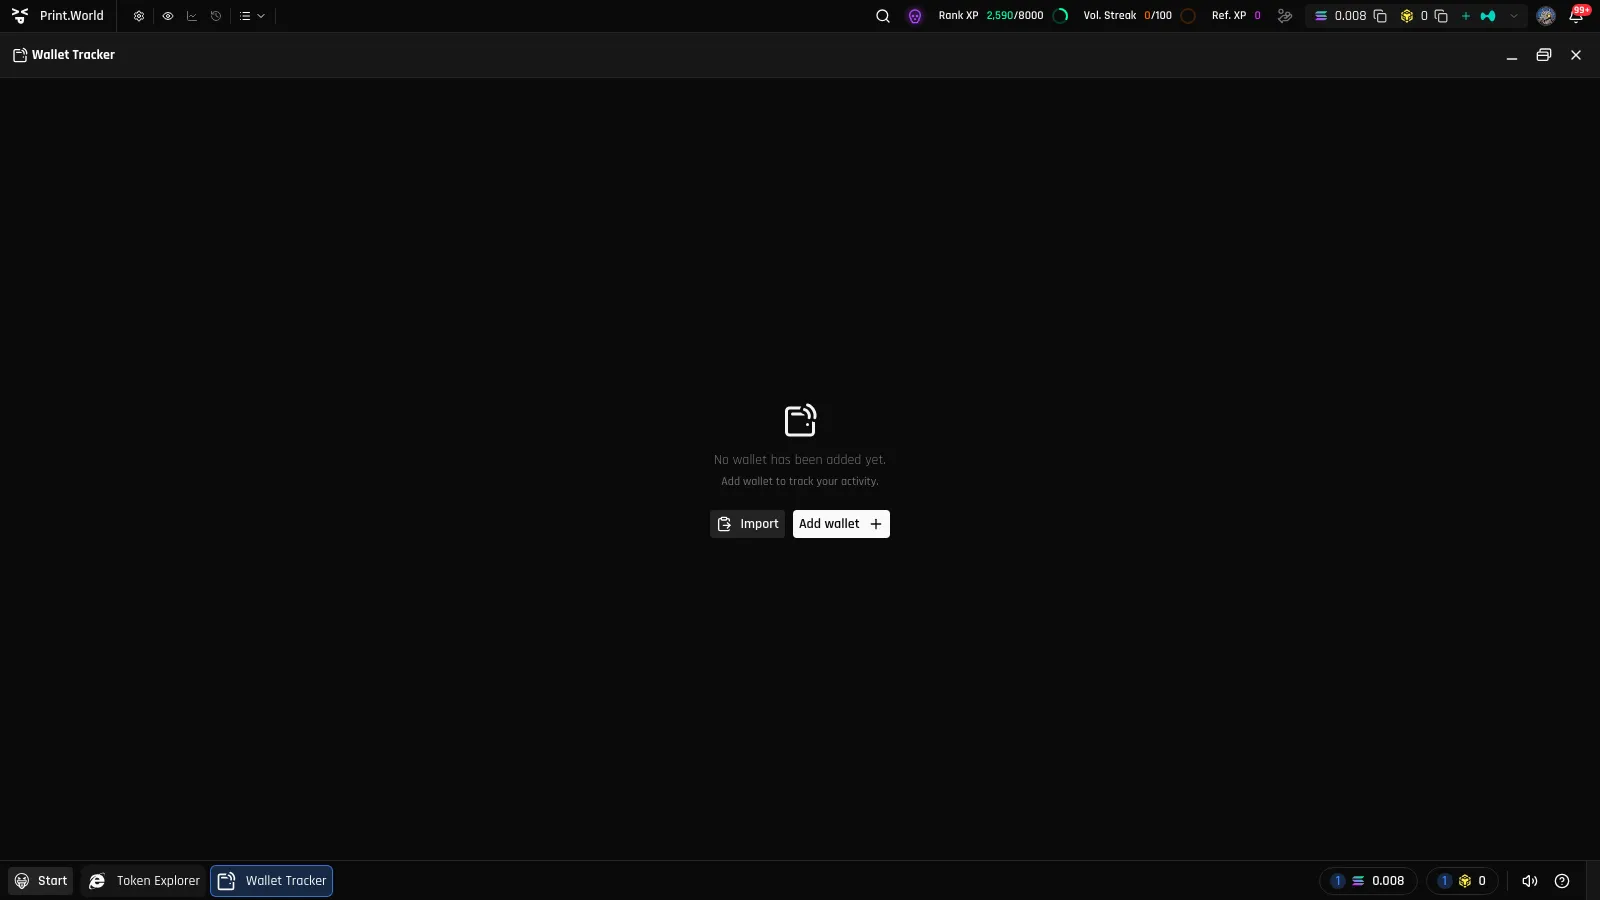Image resolution: width=1600 pixels, height=900 pixels.
Task: Expand the wallet dropdown chevron in top bar
Action: coord(1514,16)
